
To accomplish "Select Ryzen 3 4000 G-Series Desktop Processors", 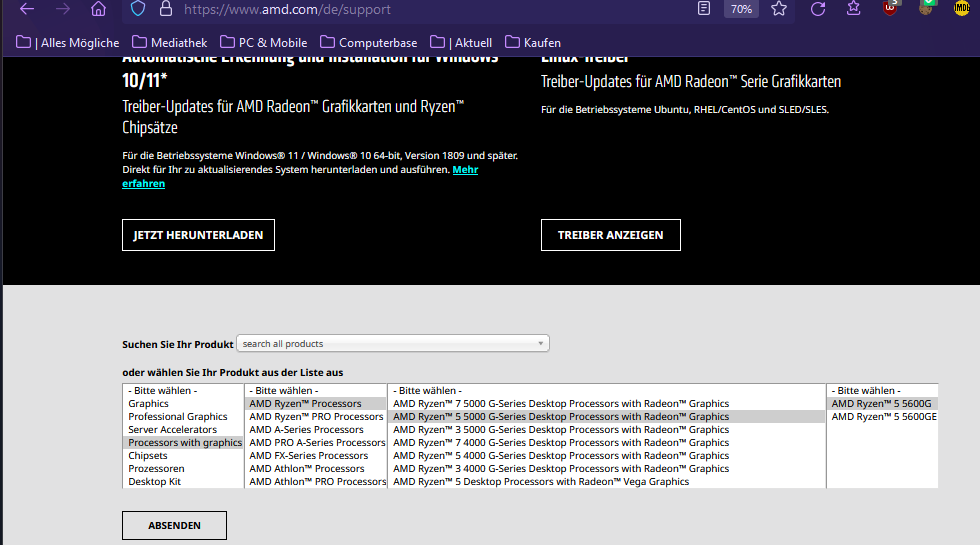I will (x=607, y=469).
